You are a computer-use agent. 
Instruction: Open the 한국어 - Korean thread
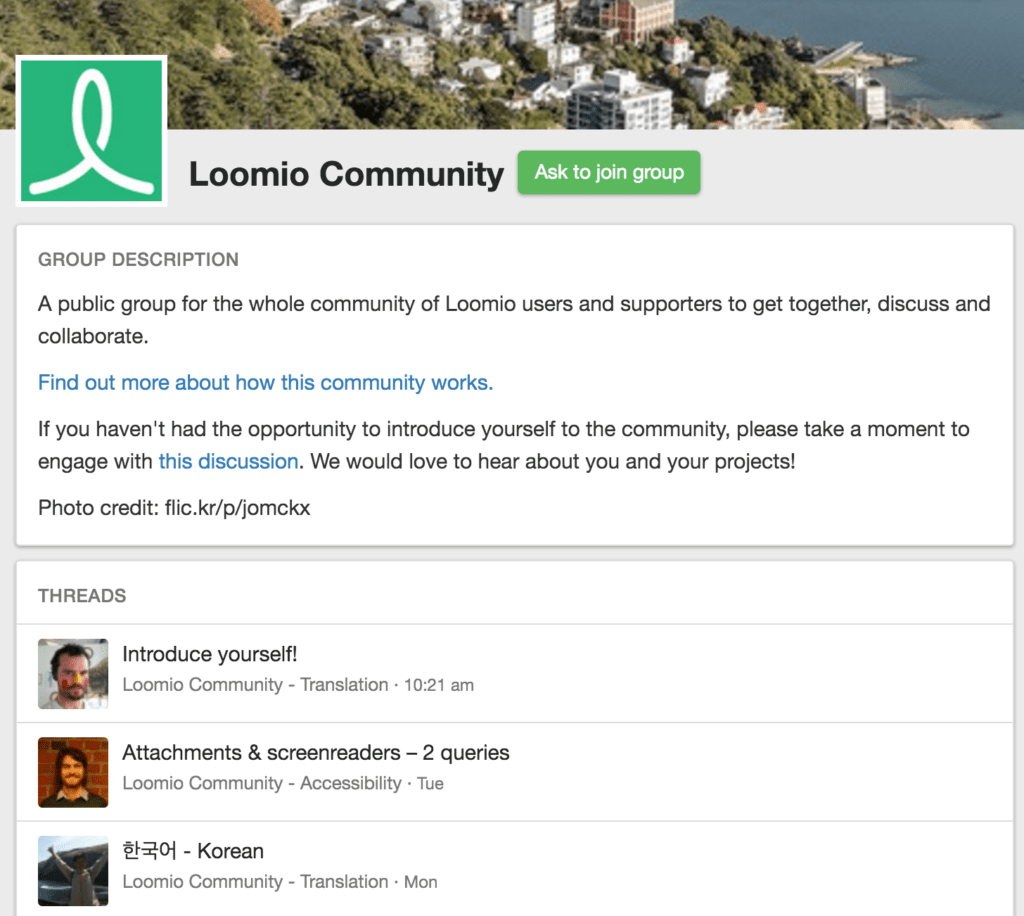[x=192, y=850]
